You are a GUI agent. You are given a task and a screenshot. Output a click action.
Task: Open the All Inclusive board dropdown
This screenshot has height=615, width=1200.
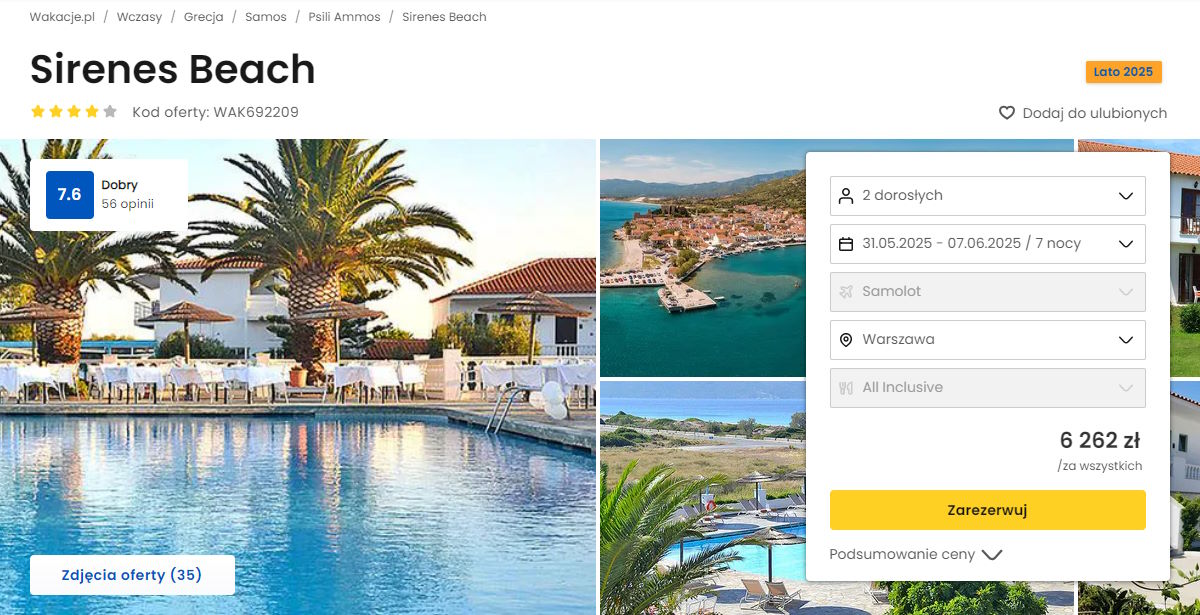pos(988,387)
